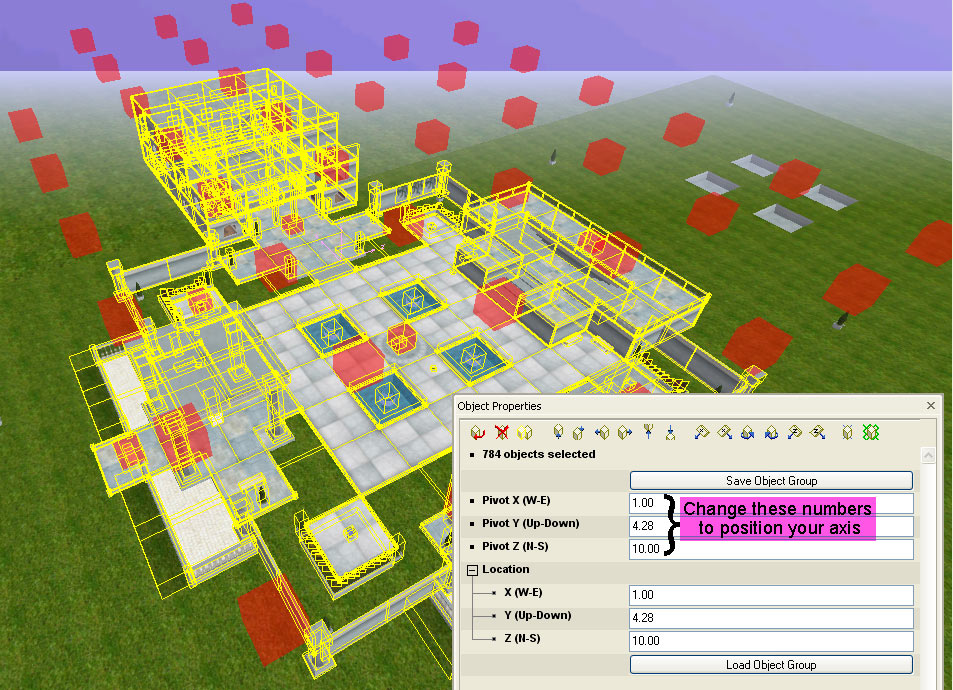Click the first rotate Z axis icon

click(x=794, y=432)
